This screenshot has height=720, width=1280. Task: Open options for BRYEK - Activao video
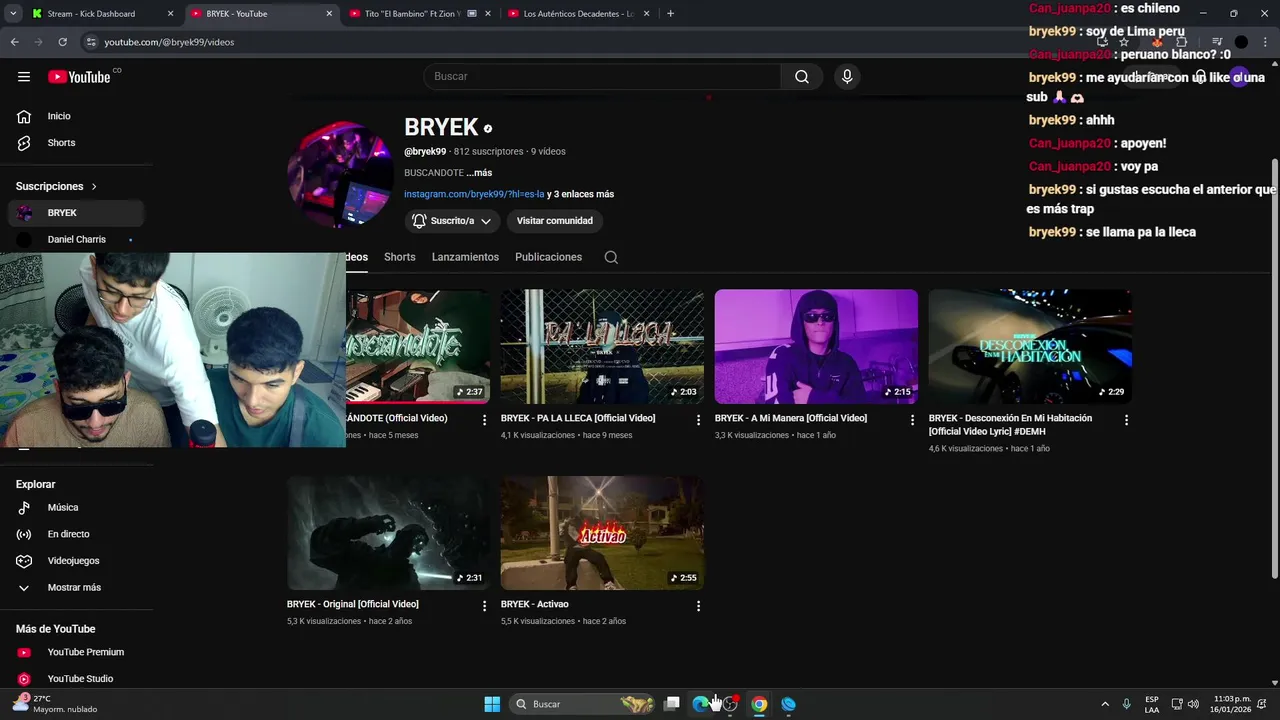pyautogui.click(x=698, y=606)
